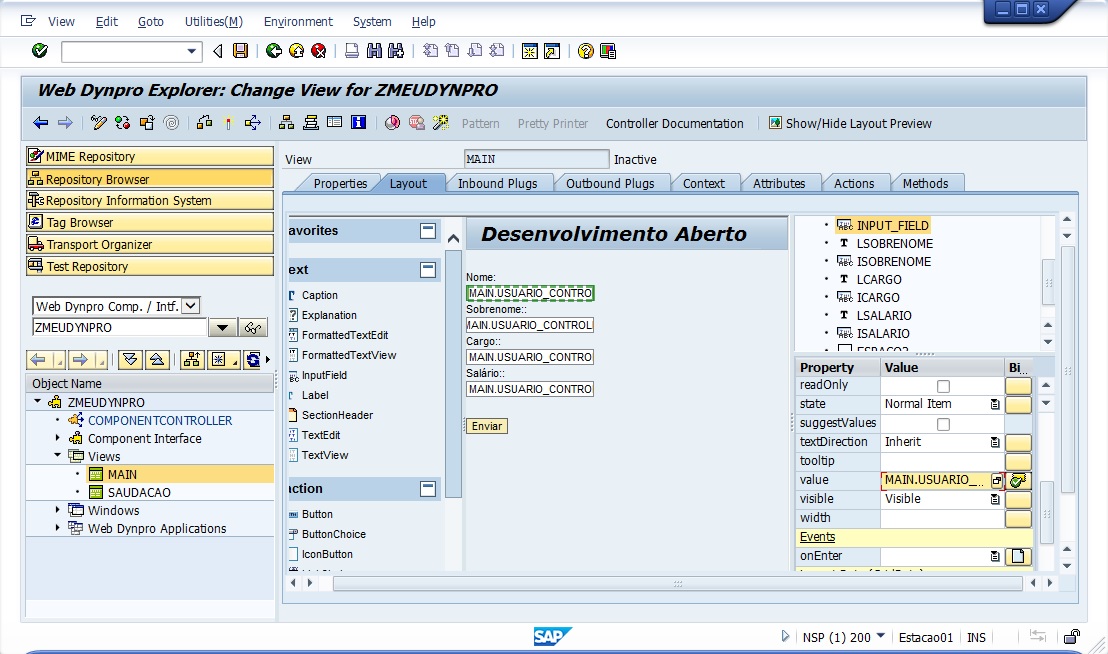Open the Web Dynpro Comp. / Intf. dropdown
The height and width of the screenshot is (654, 1108).
coord(191,306)
